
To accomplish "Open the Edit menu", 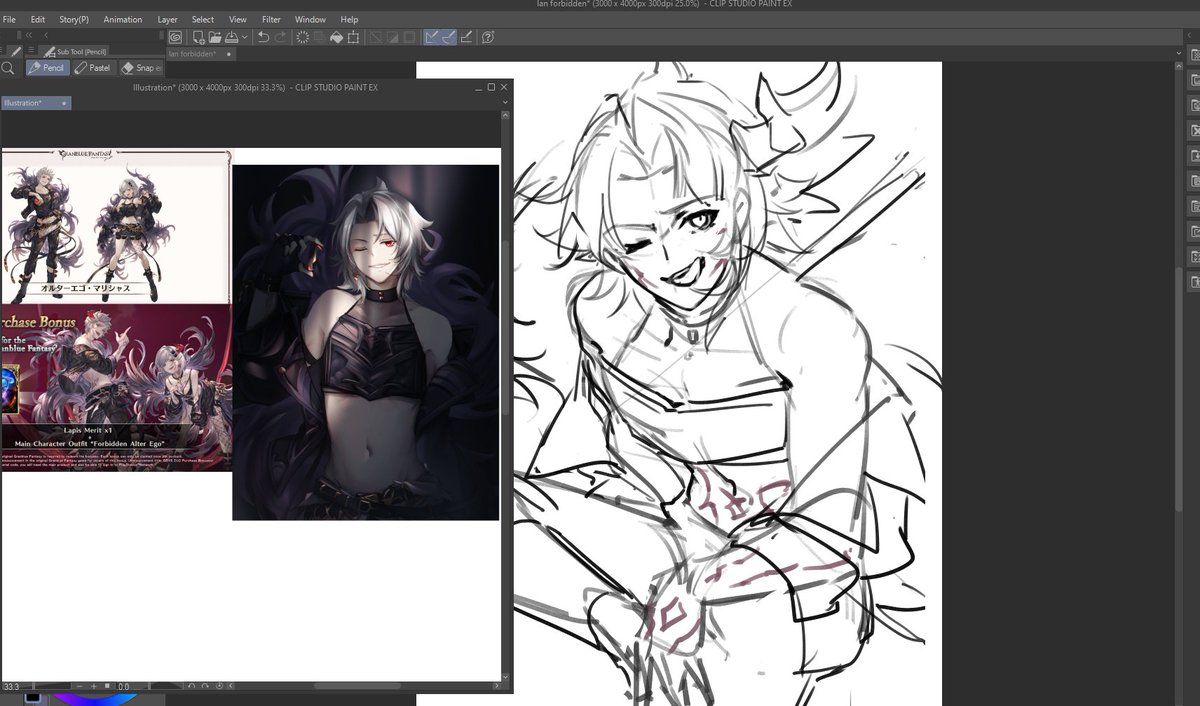I will [x=38, y=19].
